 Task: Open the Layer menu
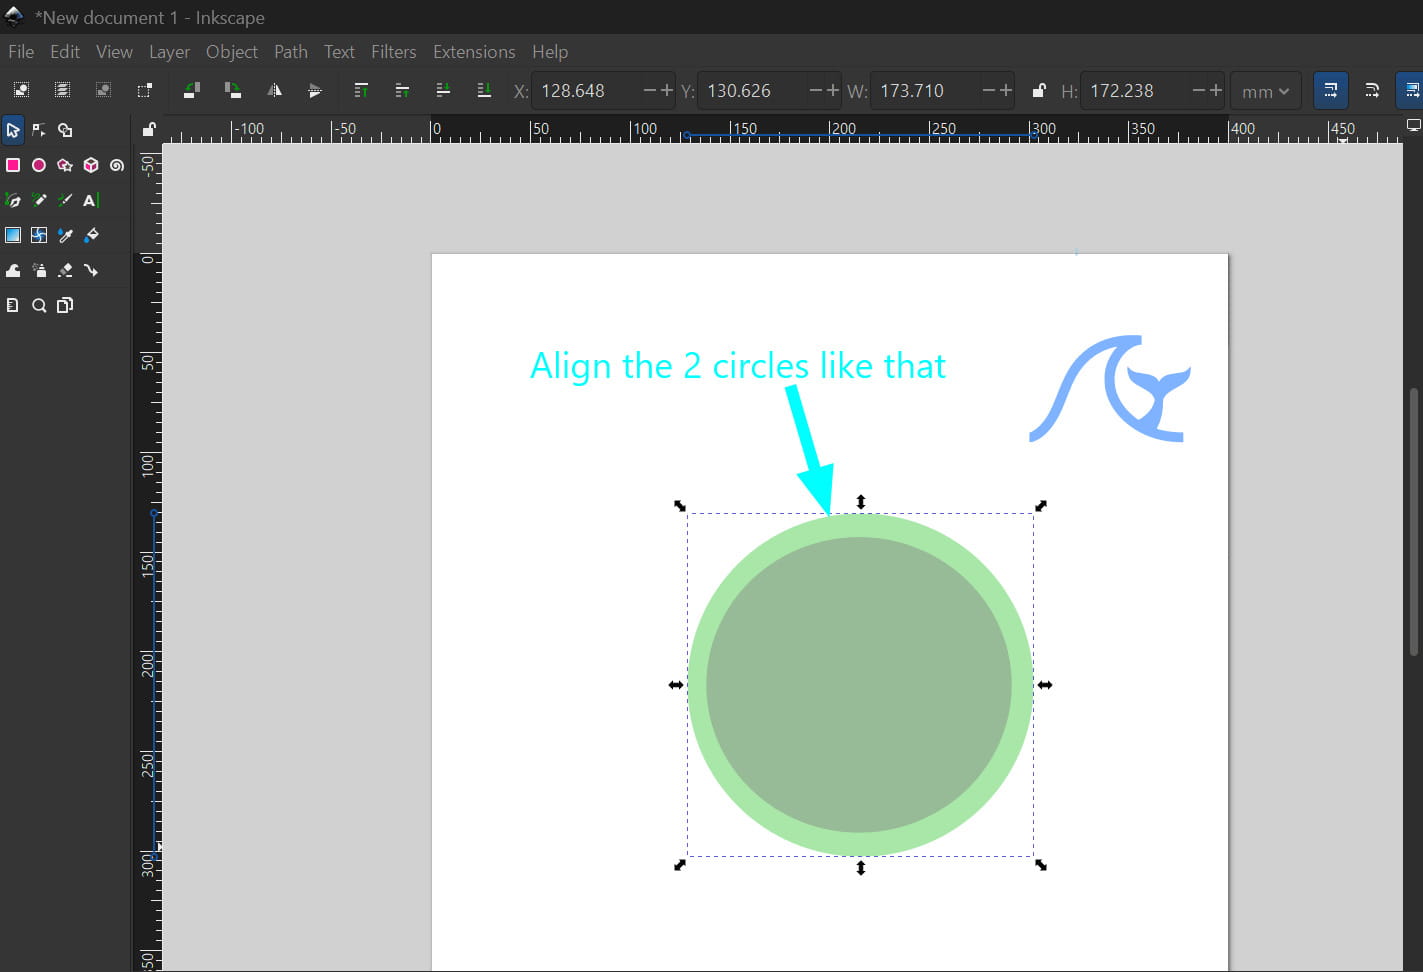click(x=169, y=52)
